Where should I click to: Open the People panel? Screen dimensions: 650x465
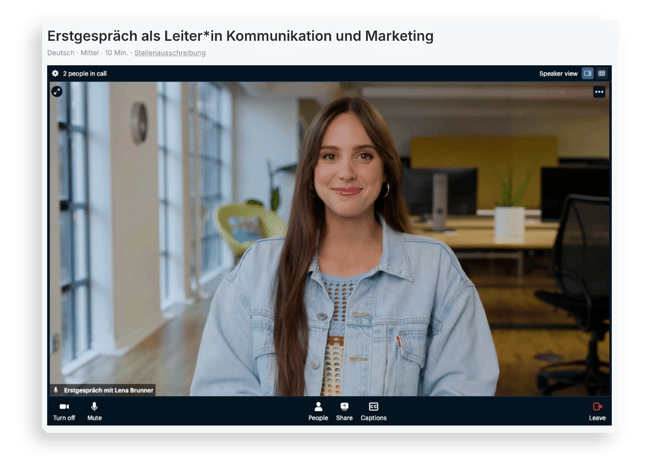pyautogui.click(x=318, y=412)
